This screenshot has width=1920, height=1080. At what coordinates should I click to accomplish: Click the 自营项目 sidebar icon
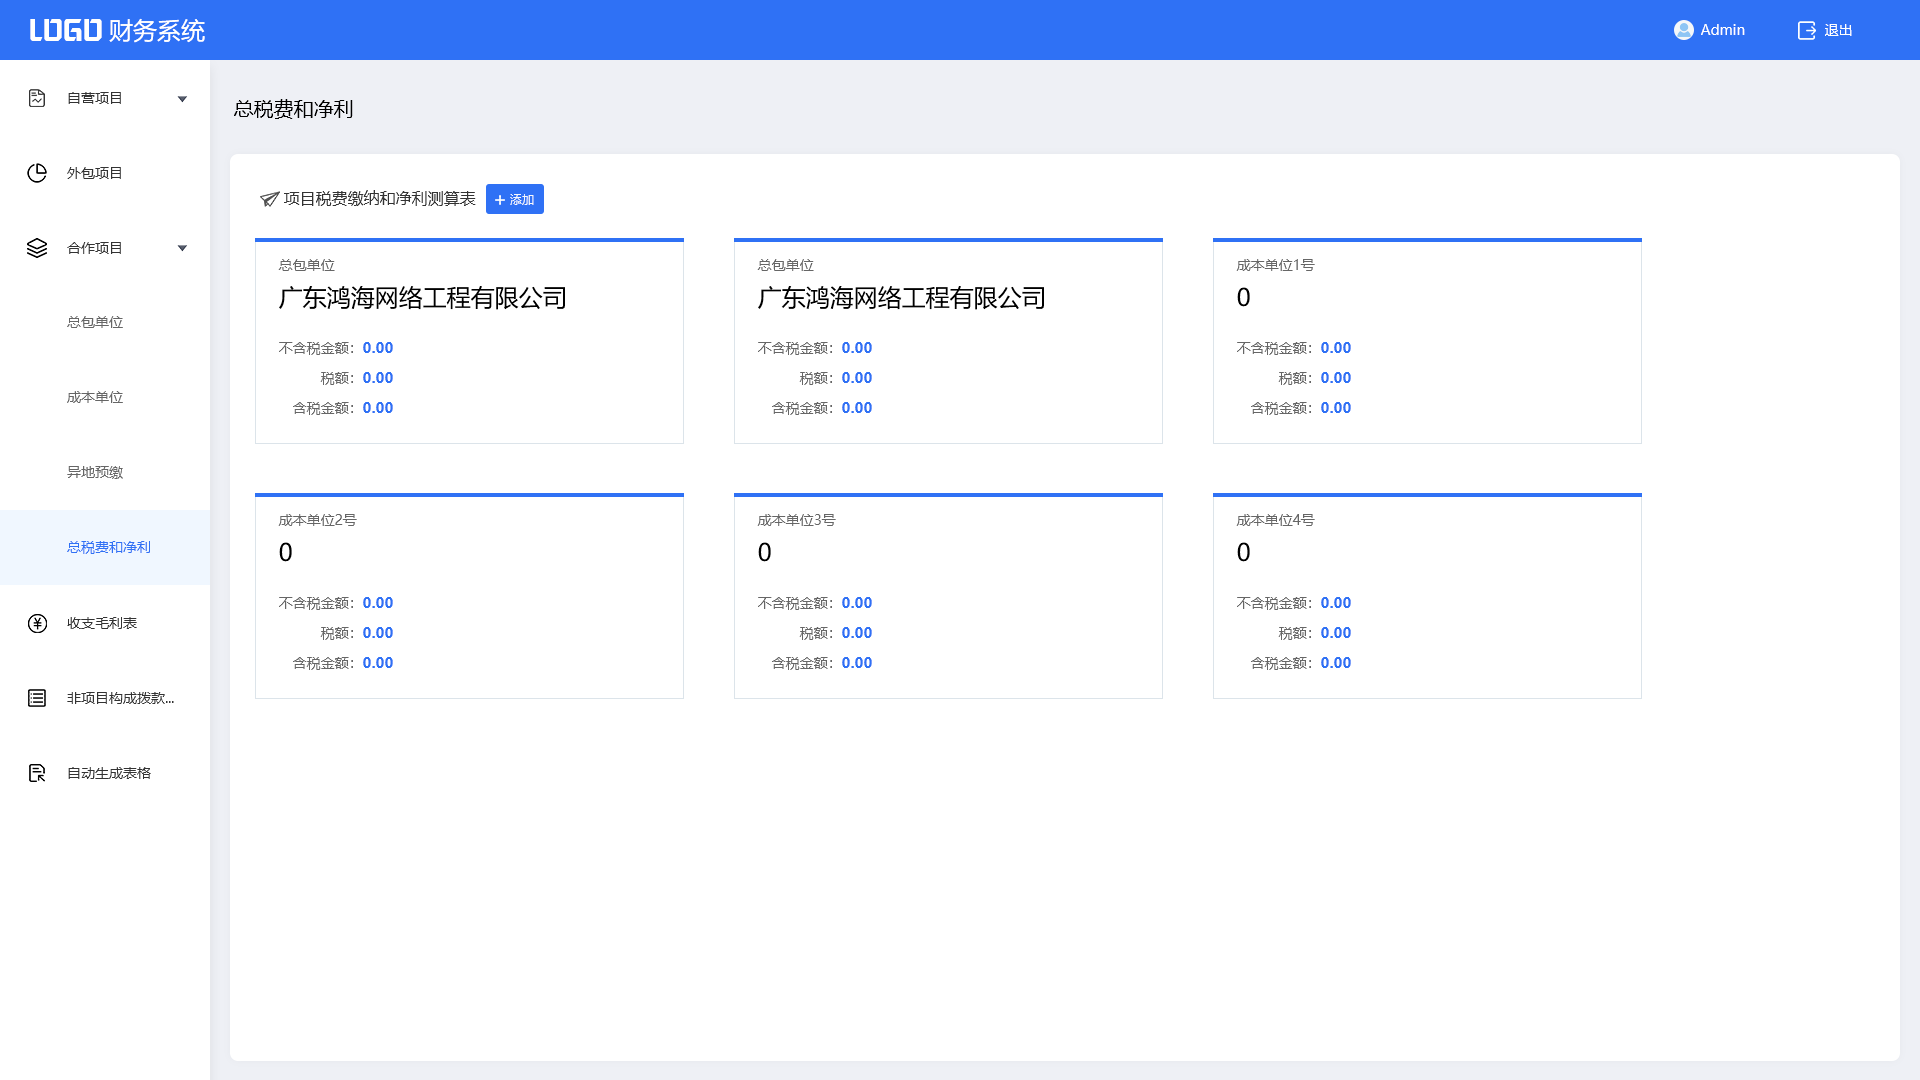point(37,98)
